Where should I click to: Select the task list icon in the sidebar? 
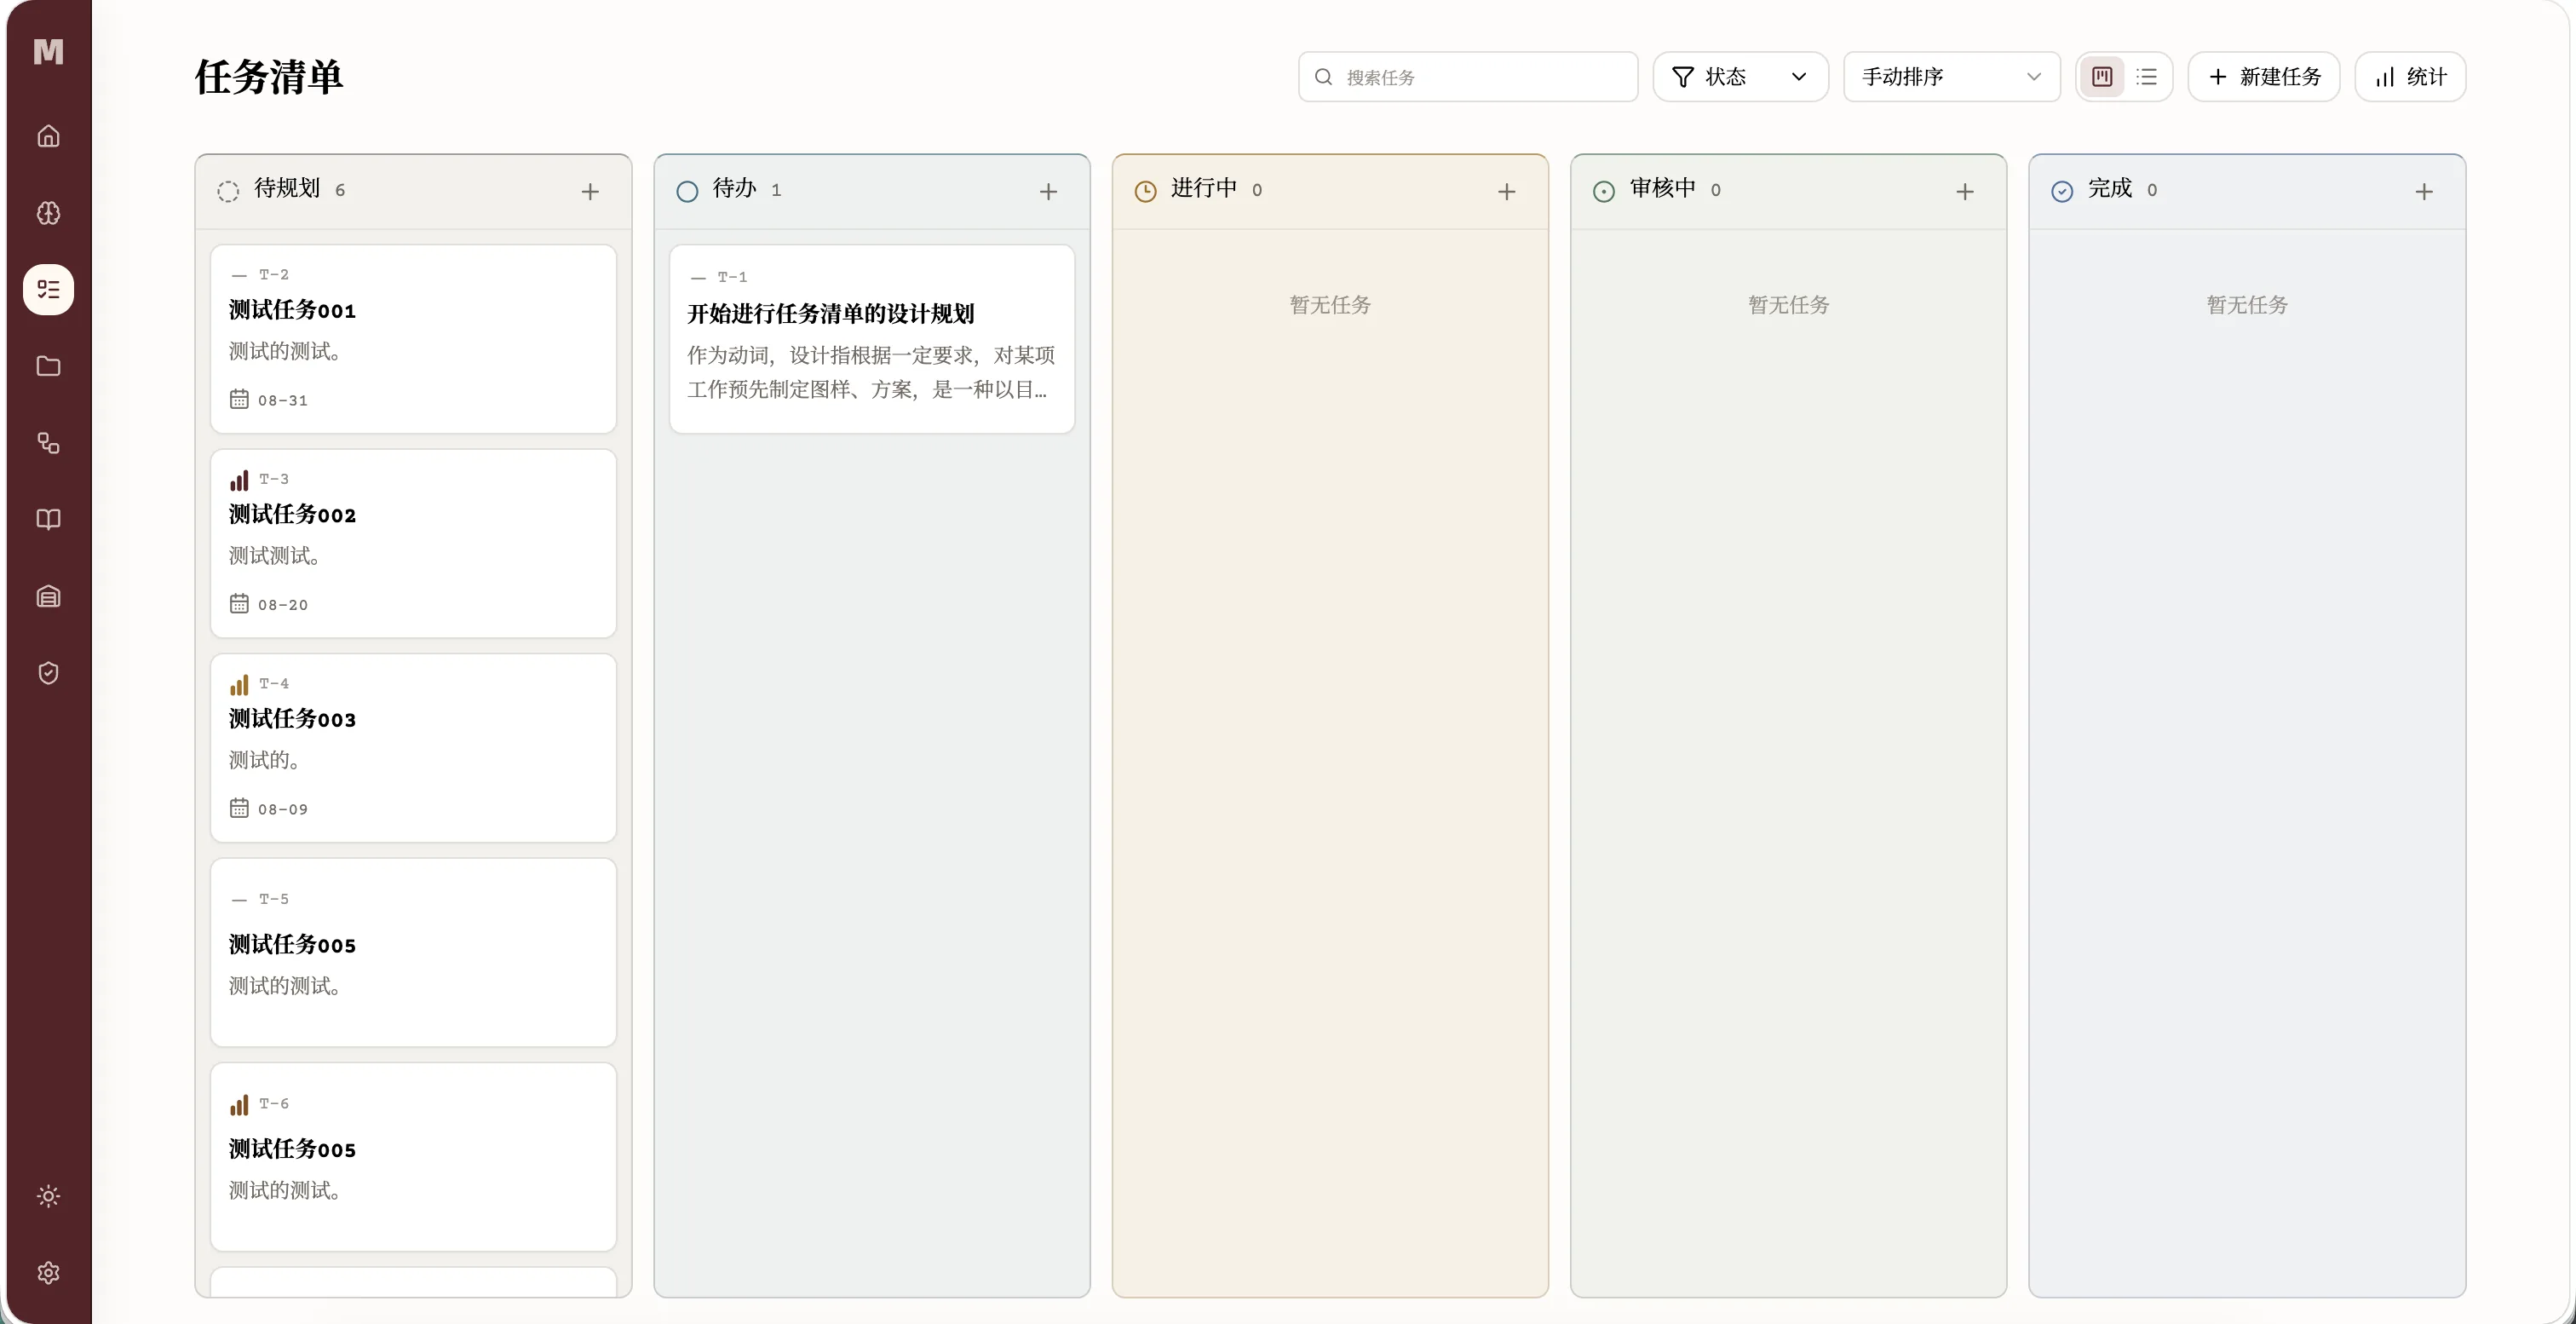48,290
